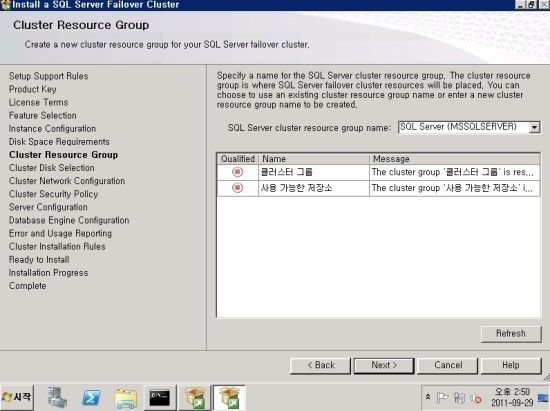
Task: Click the Cluster Network Configuration step
Action: pyautogui.click(x=67, y=181)
